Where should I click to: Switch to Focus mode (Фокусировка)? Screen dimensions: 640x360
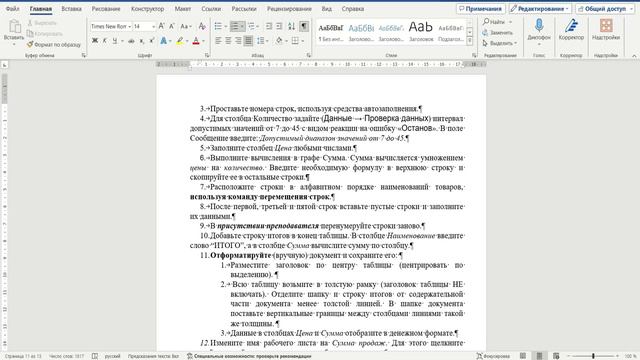493,356
